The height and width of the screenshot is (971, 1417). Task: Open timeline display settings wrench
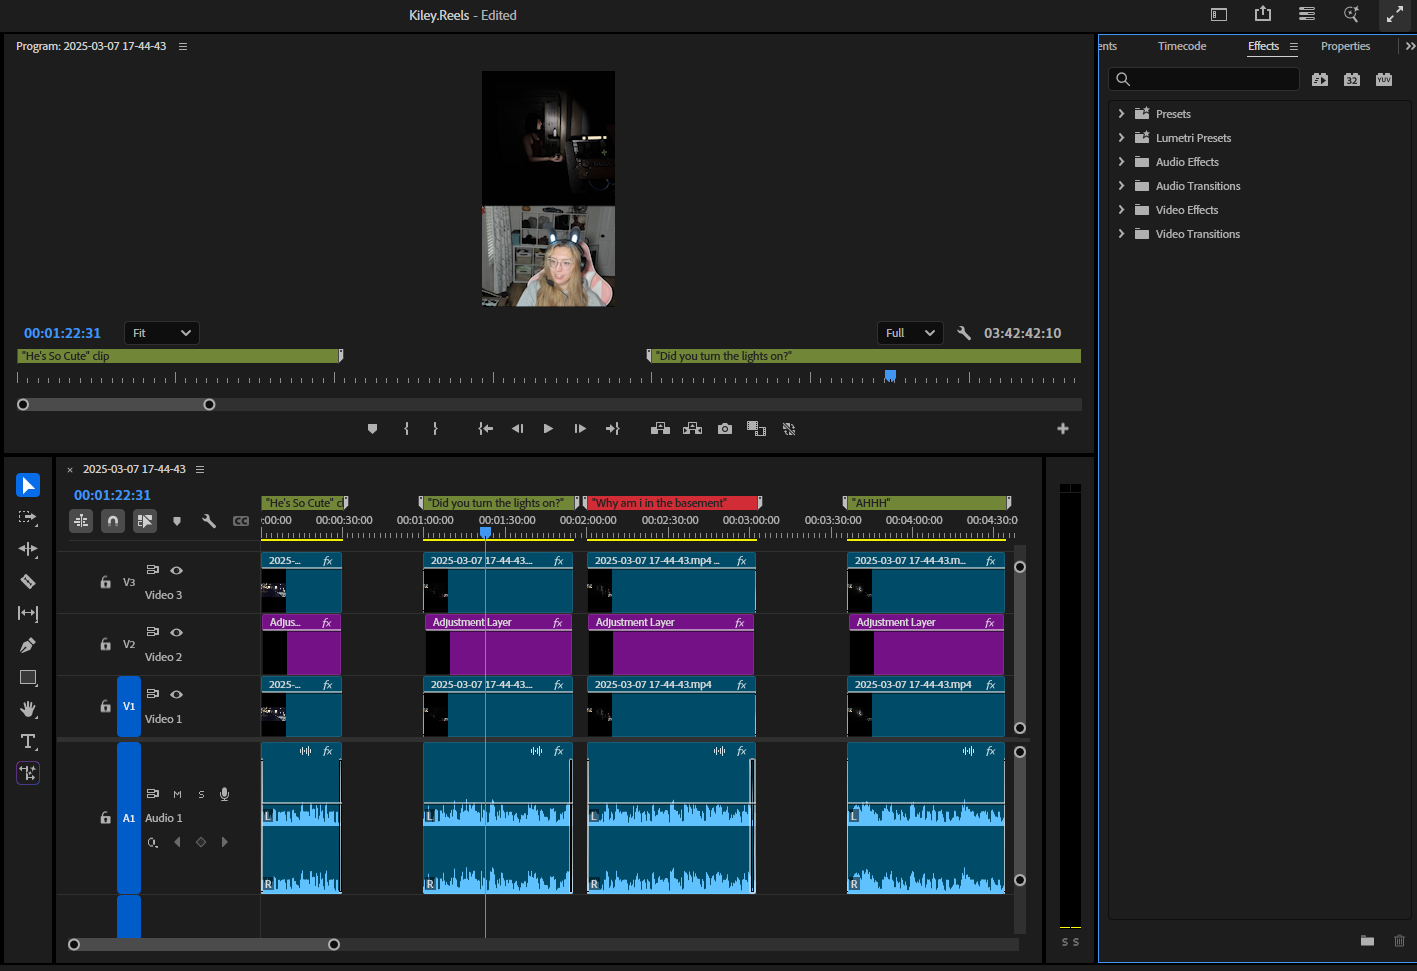(x=209, y=521)
